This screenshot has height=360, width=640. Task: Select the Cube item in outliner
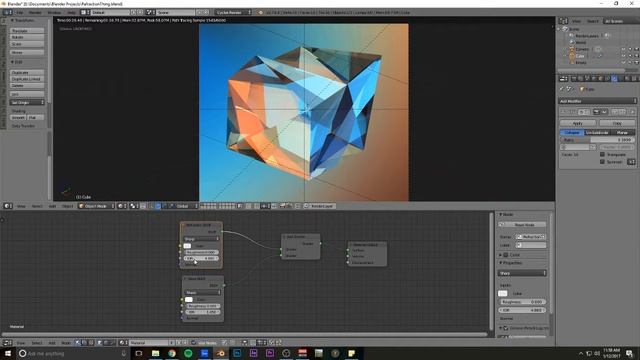580,56
